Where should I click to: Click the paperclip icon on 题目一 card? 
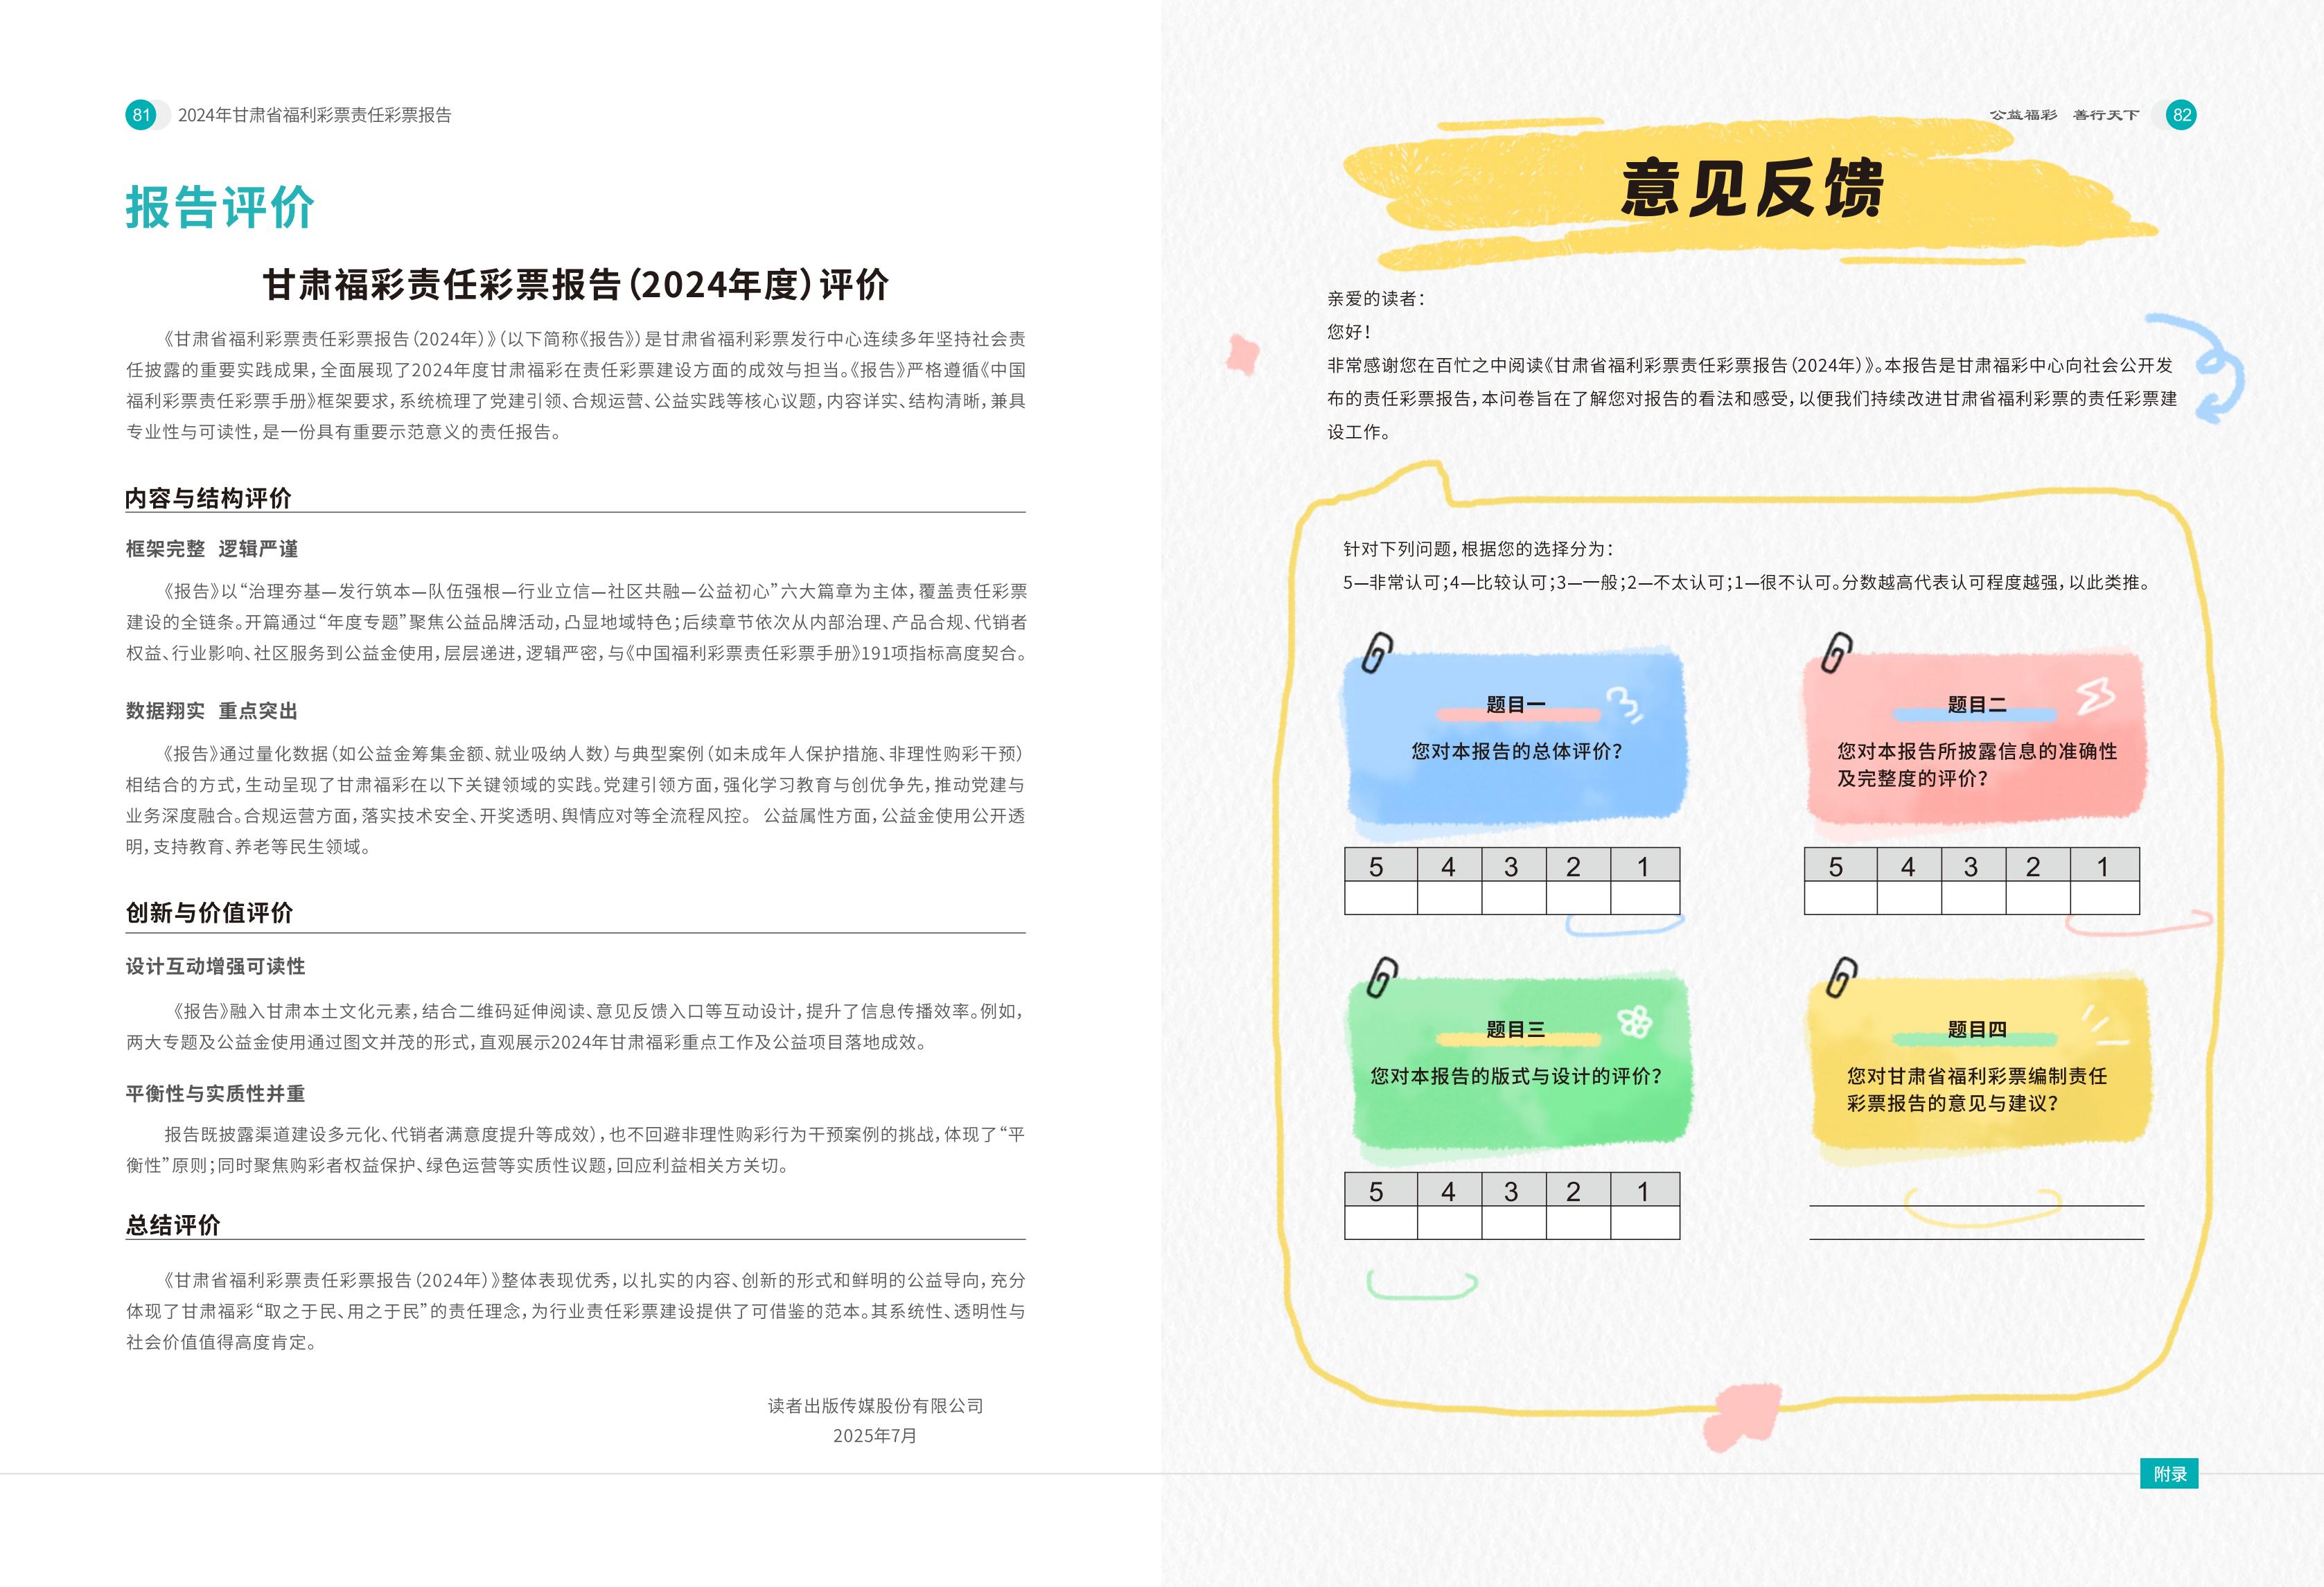(1377, 653)
